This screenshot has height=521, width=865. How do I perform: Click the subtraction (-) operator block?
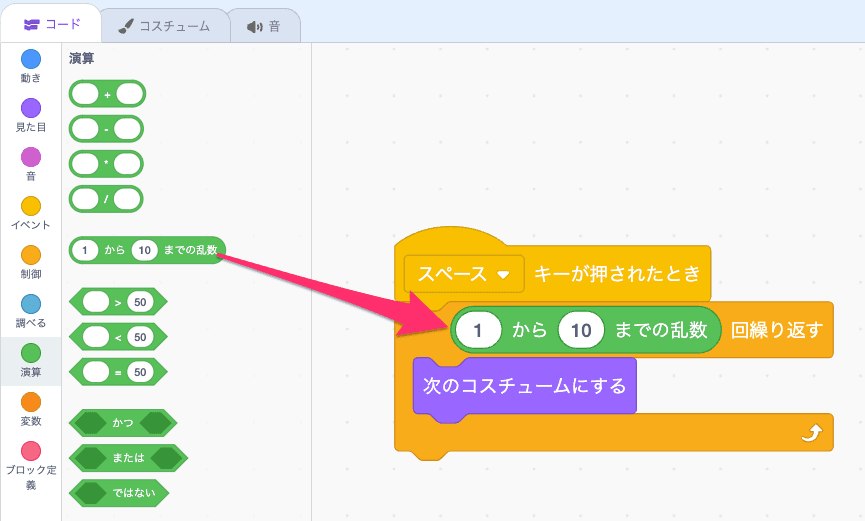pyautogui.click(x=106, y=129)
